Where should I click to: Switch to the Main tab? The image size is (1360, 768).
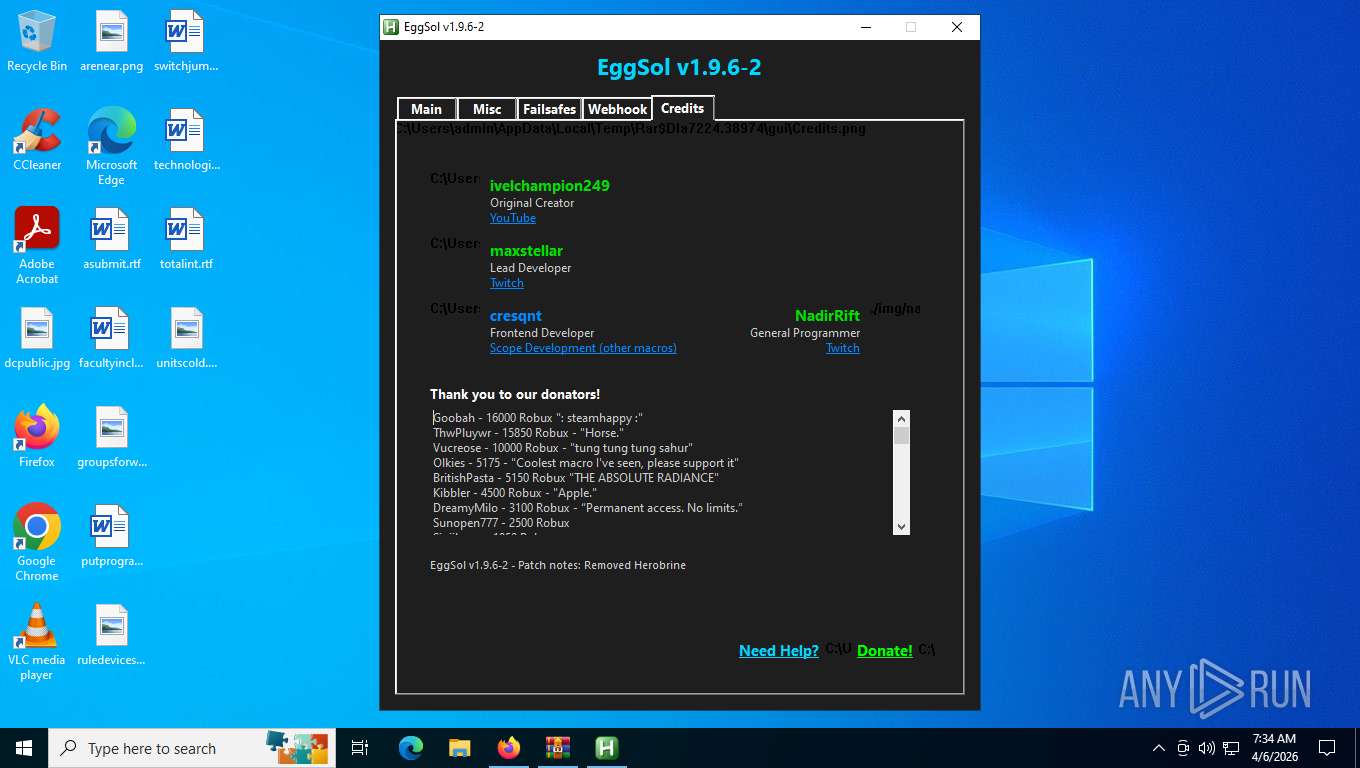[x=426, y=109]
